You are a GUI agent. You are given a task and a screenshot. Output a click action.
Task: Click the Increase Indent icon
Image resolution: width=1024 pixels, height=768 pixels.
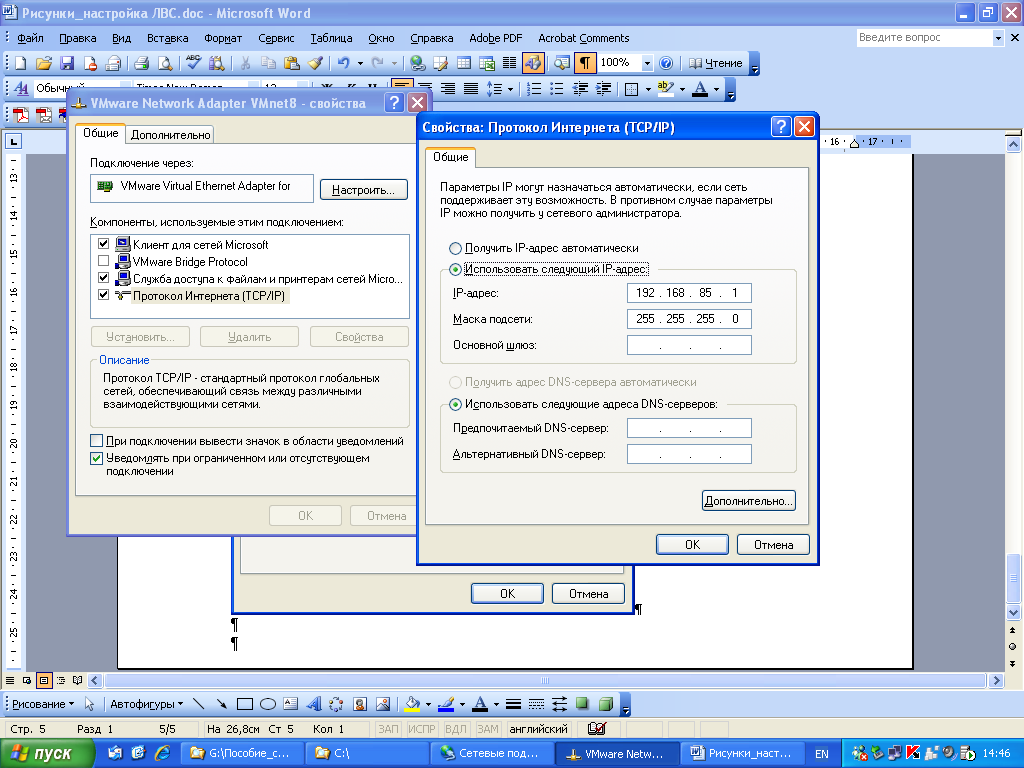click(x=603, y=88)
